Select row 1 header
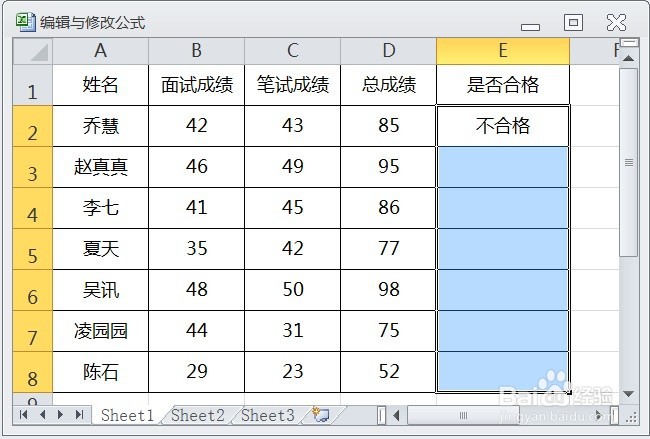650x439 pixels. pos(33,85)
